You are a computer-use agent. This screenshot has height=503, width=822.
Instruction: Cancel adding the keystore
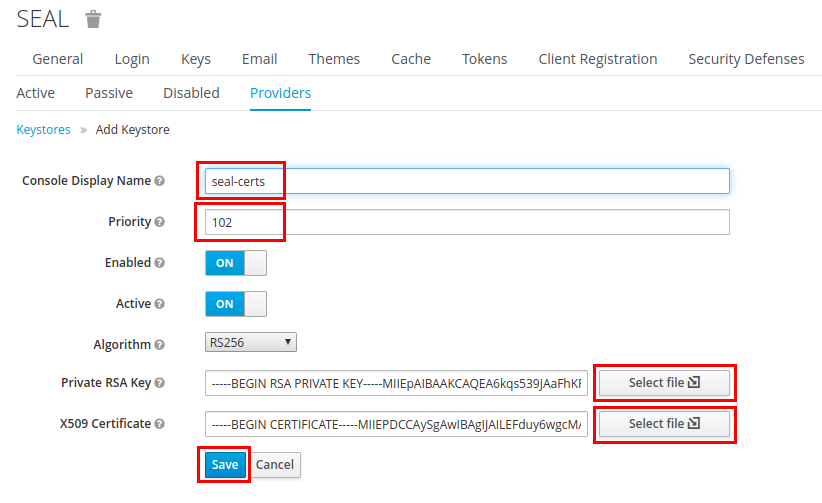[x=275, y=465]
